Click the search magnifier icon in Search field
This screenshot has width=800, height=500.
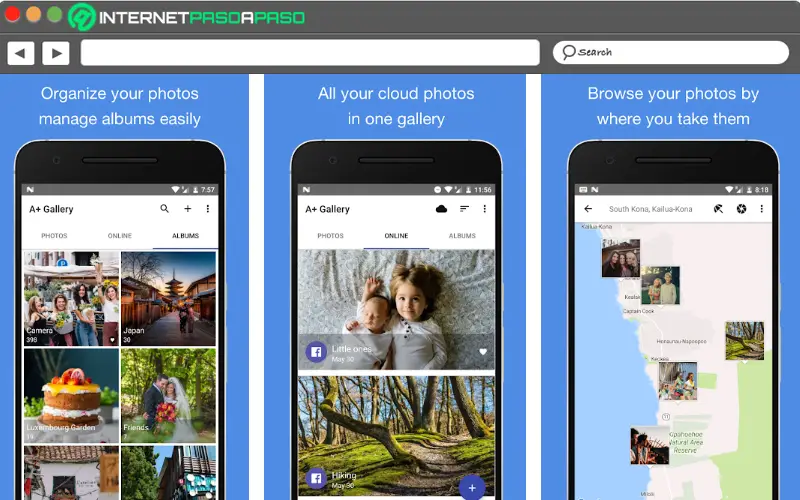click(x=568, y=52)
